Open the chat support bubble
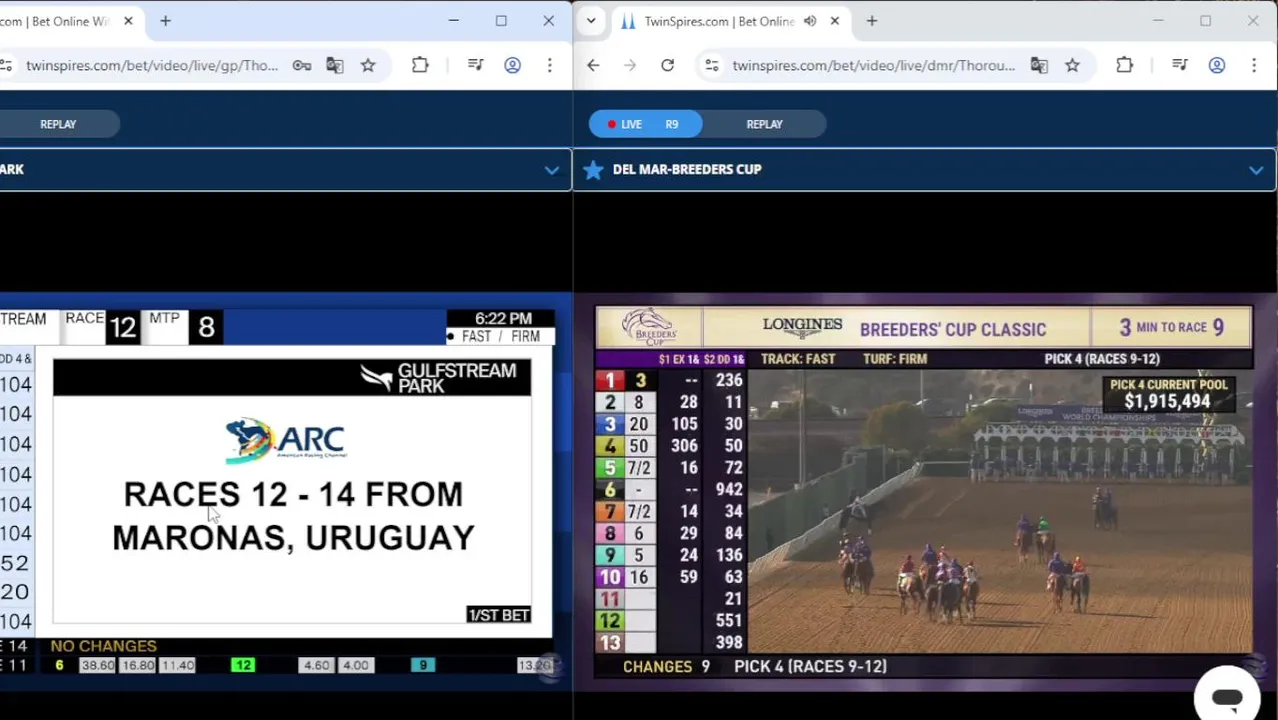The height and width of the screenshot is (720, 1278). (x=1227, y=697)
